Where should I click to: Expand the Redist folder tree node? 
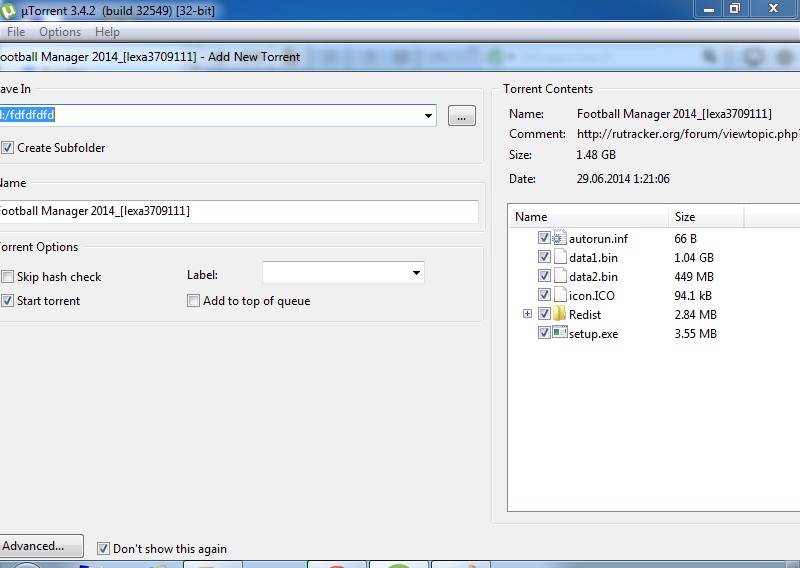(x=528, y=313)
